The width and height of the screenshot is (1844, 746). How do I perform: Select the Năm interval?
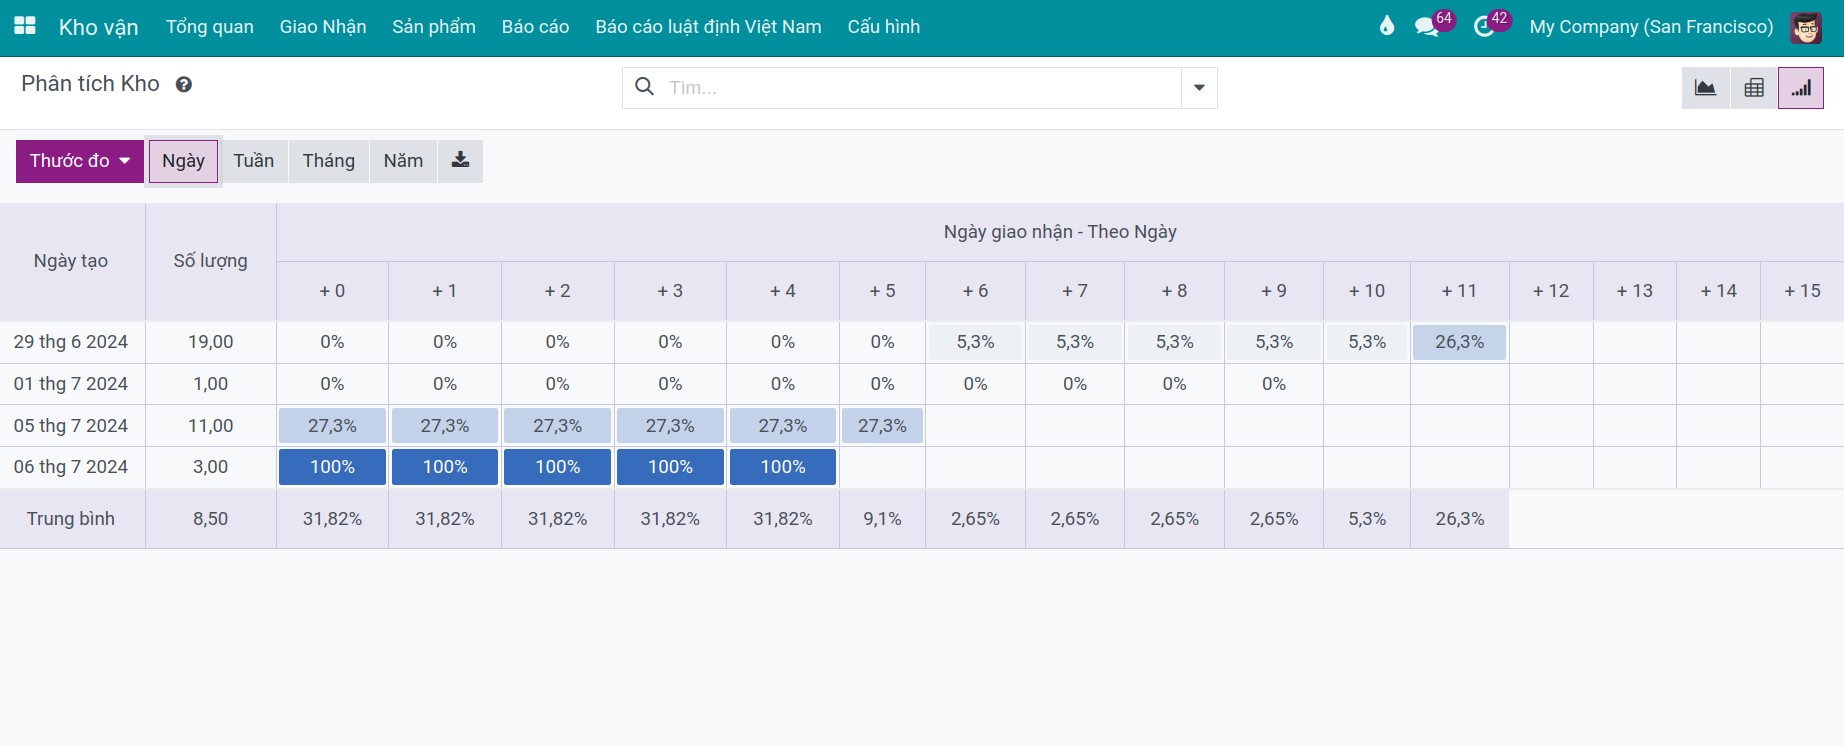403,161
